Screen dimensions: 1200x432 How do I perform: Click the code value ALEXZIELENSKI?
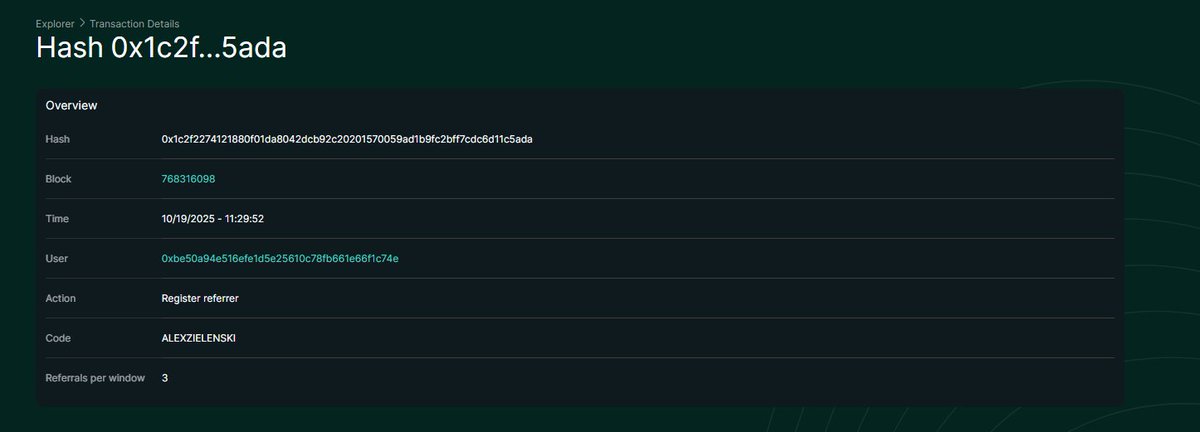(x=199, y=339)
